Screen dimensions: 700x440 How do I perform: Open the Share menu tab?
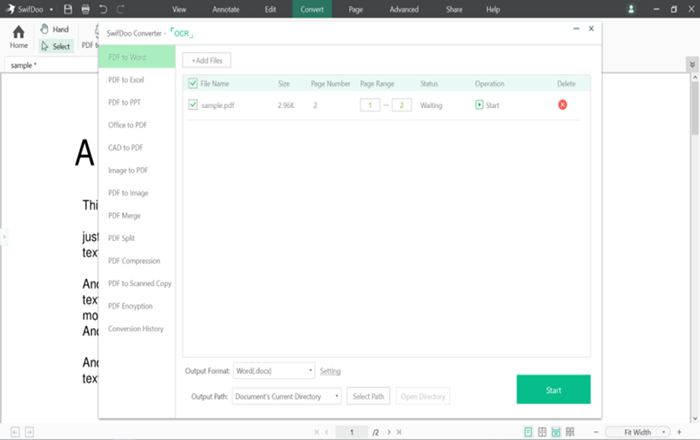(x=454, y=9)
